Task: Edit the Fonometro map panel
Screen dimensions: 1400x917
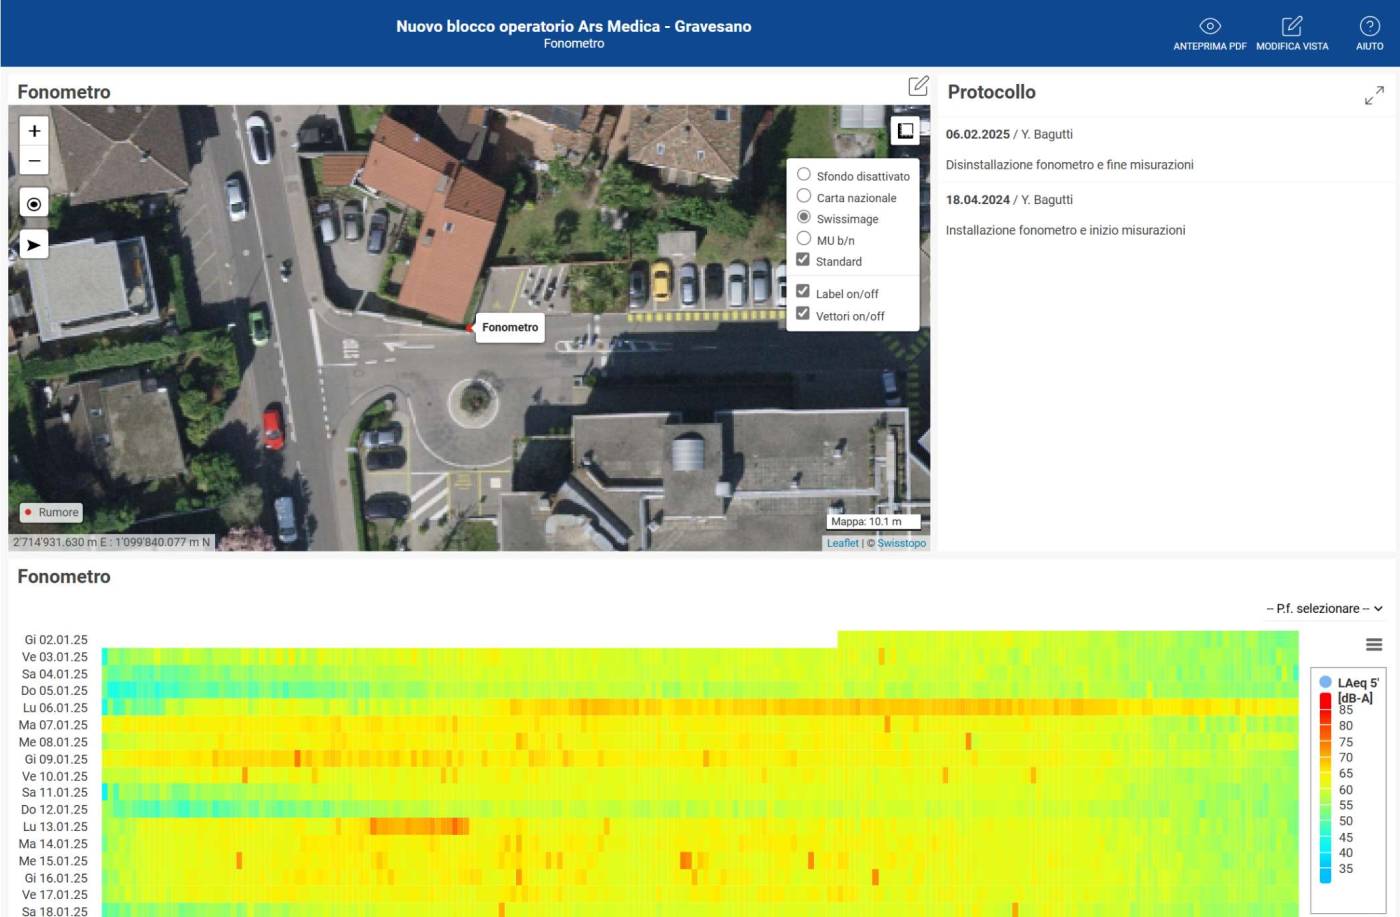Action: pos(918,87)
